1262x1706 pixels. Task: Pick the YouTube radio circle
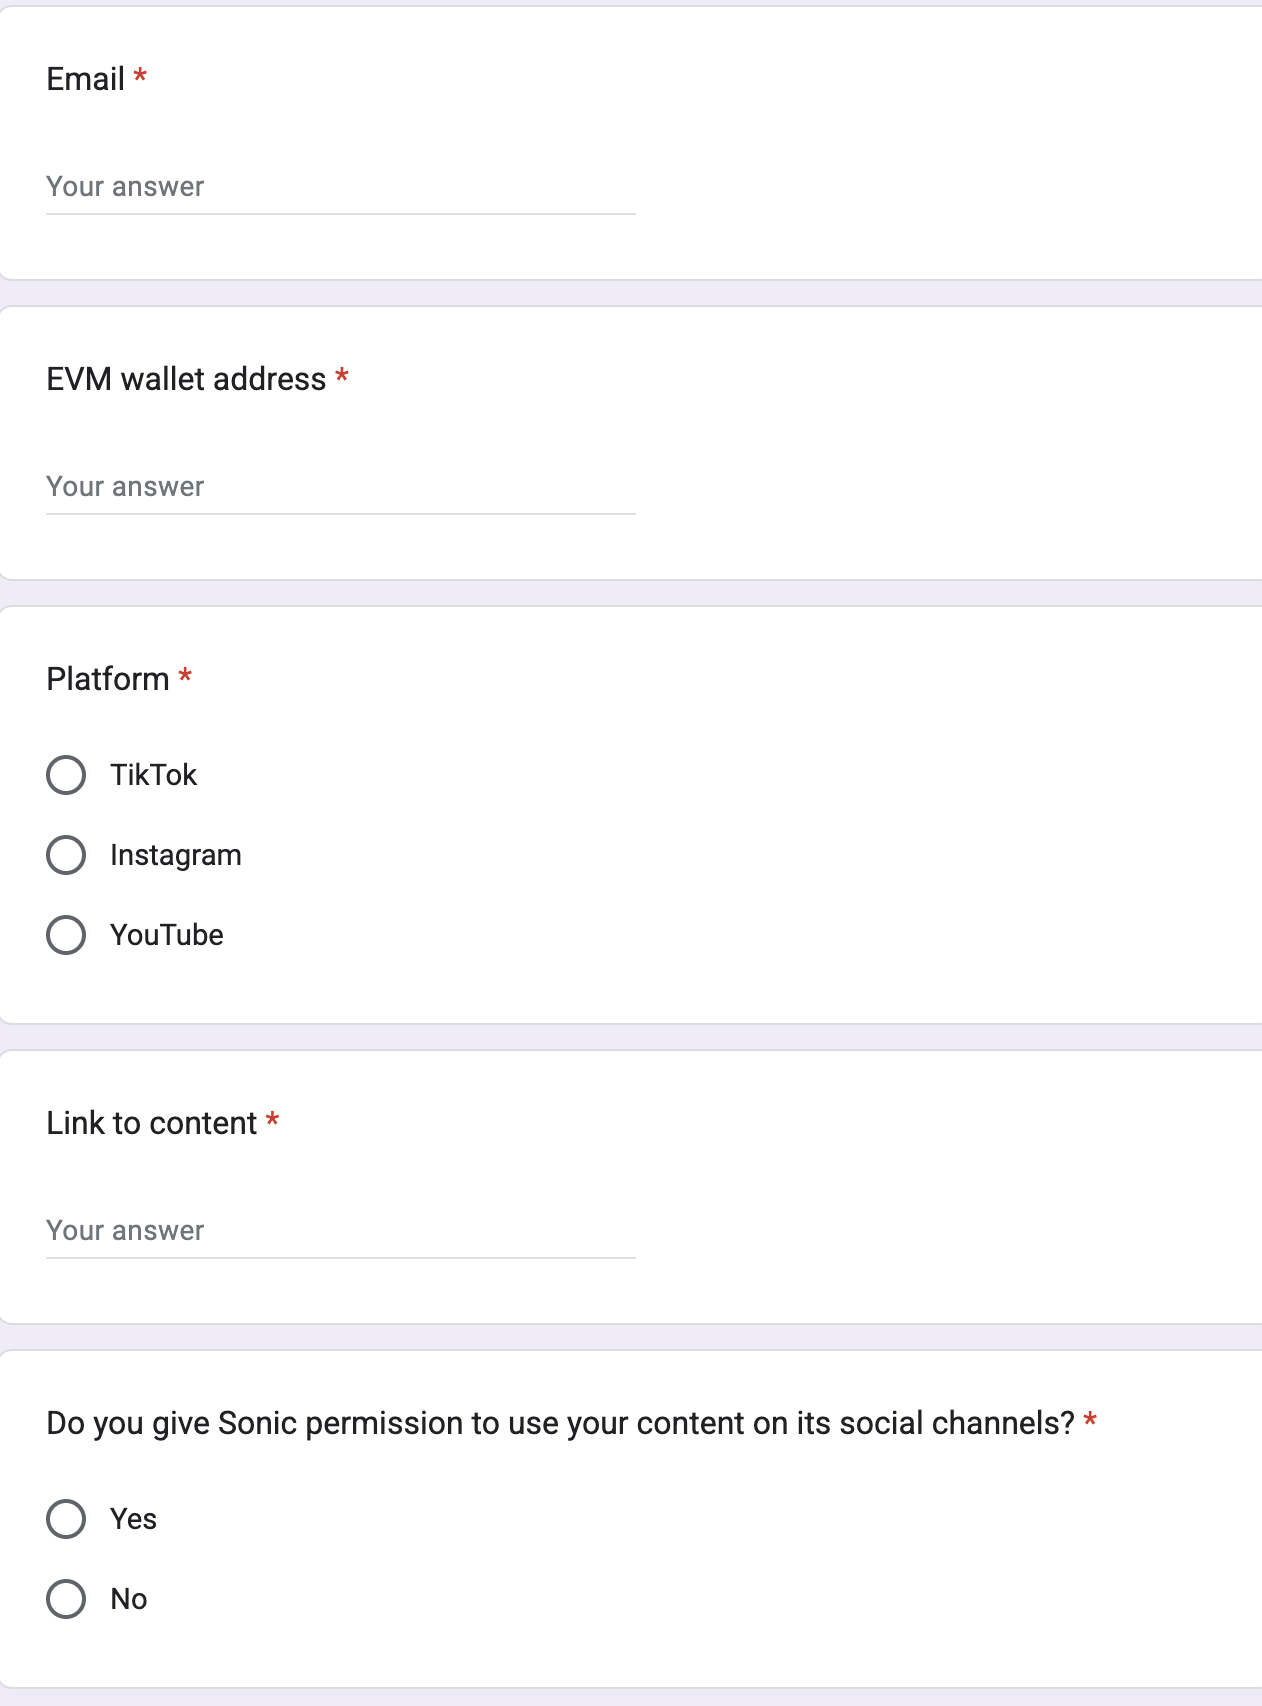pyautogui.click(x=66, y=935)
